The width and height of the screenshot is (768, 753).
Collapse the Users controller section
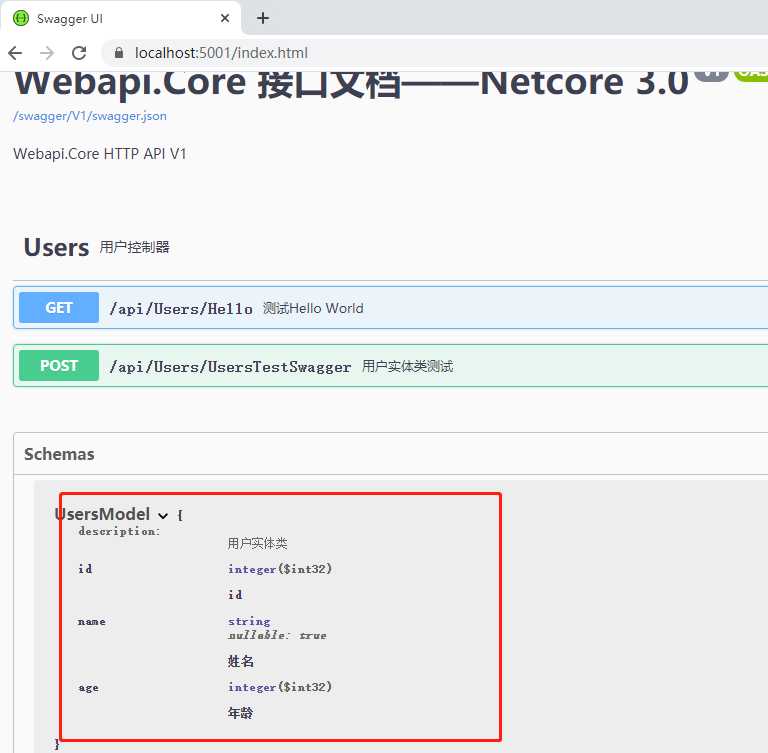click(x=390, y=247)
